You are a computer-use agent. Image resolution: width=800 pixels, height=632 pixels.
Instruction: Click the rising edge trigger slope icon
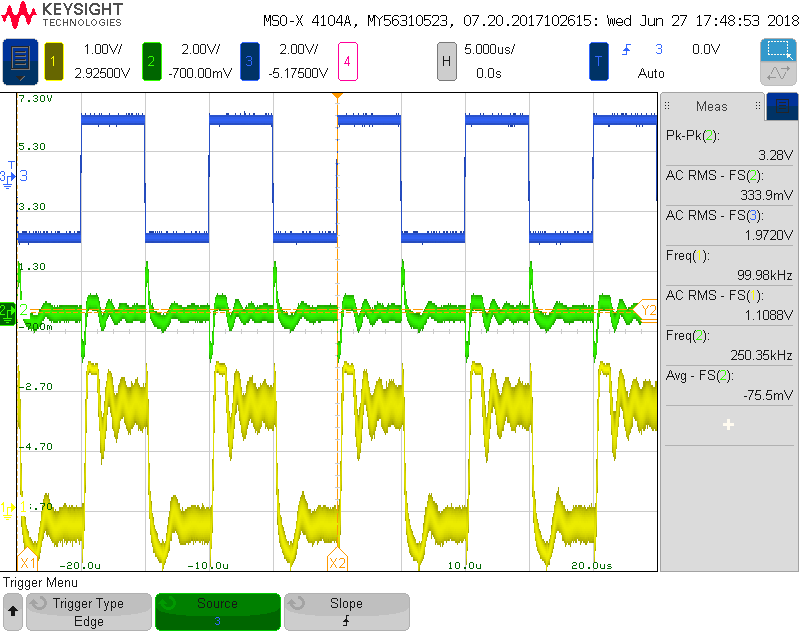626,49
